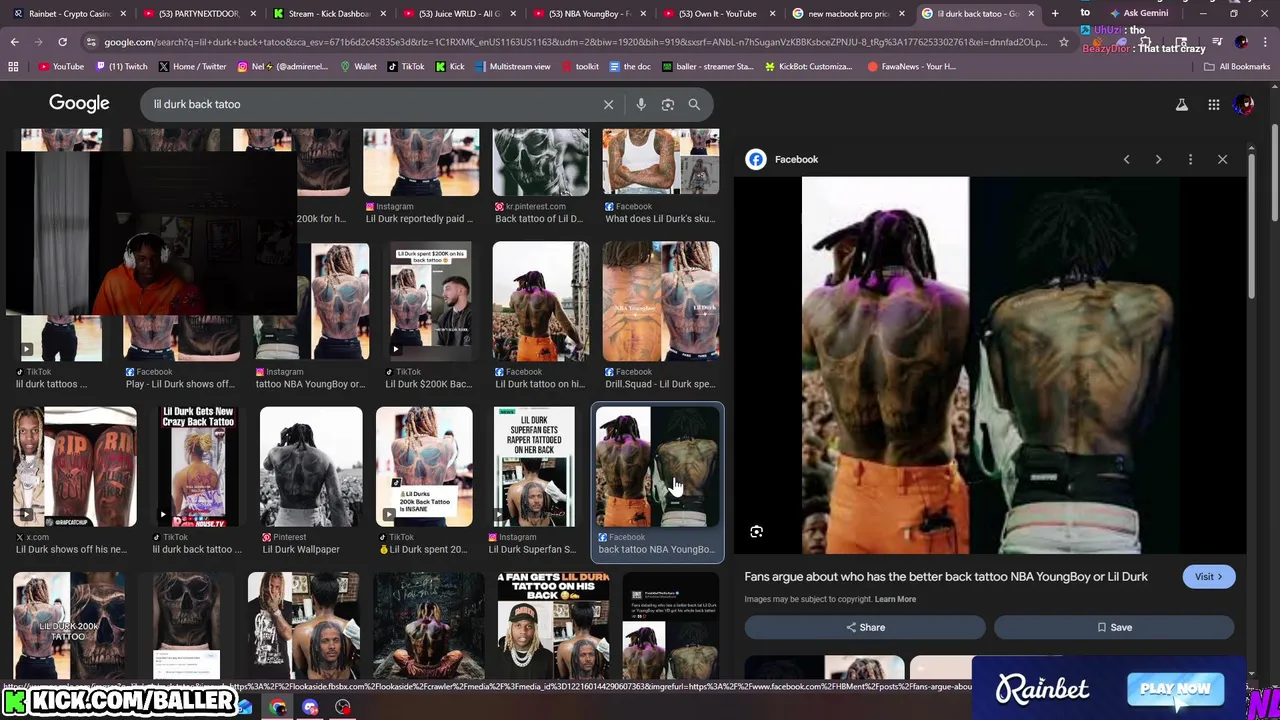Open the preview panel three-dot menu

coord(1190,159)
